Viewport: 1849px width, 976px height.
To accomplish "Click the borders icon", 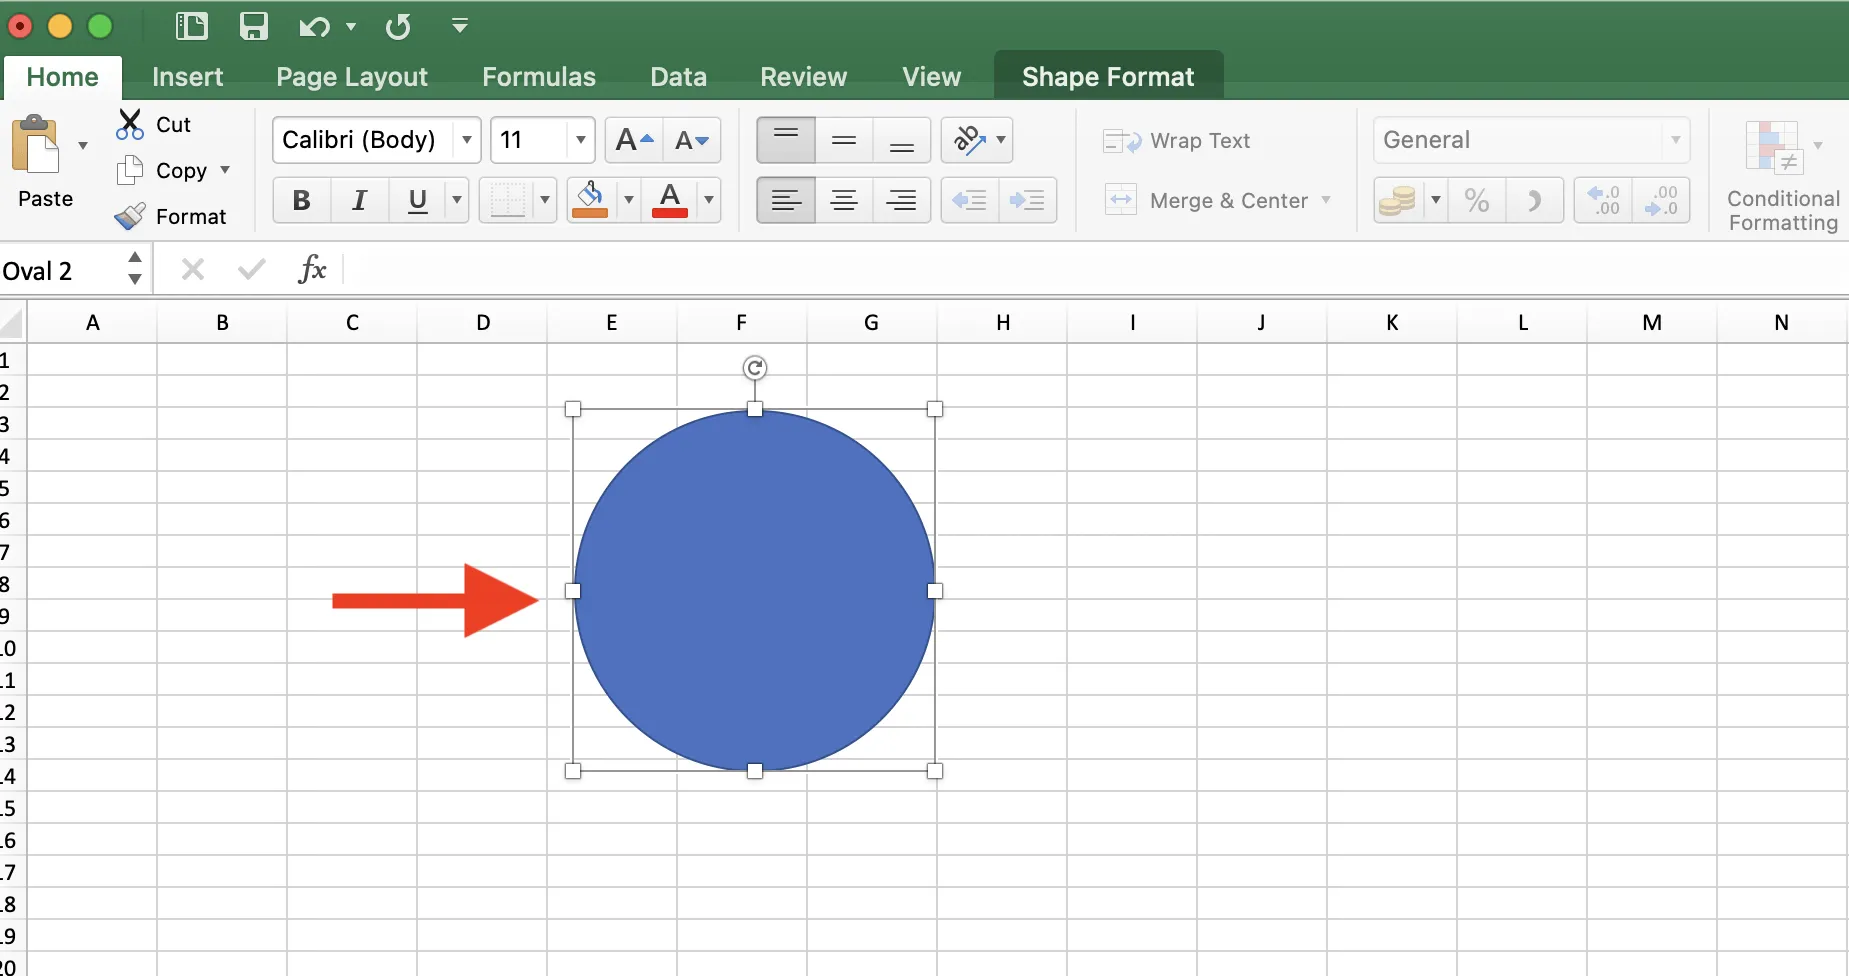I will [x=508, y=200].
